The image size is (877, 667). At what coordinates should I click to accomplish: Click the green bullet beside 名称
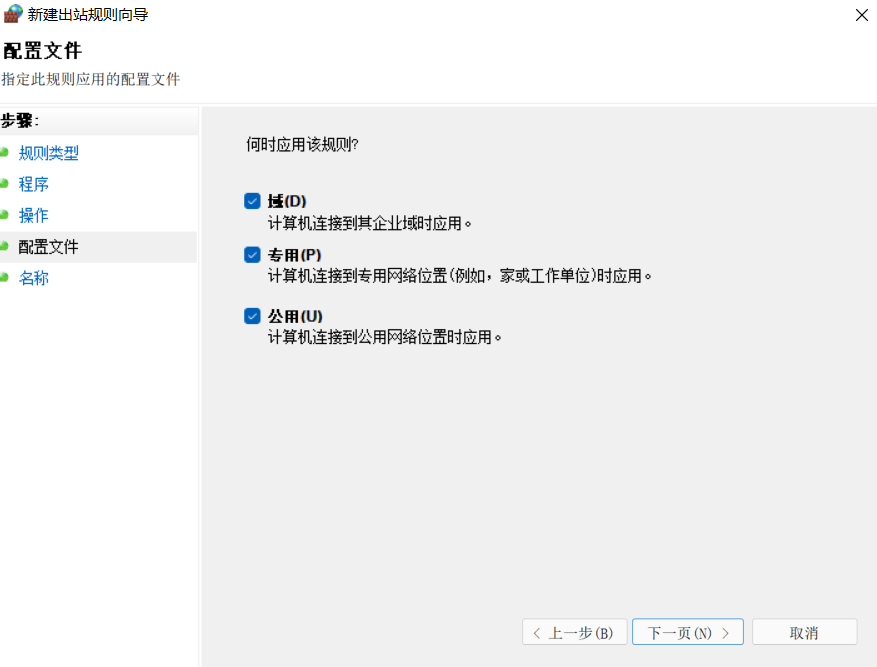pos(4,277)
